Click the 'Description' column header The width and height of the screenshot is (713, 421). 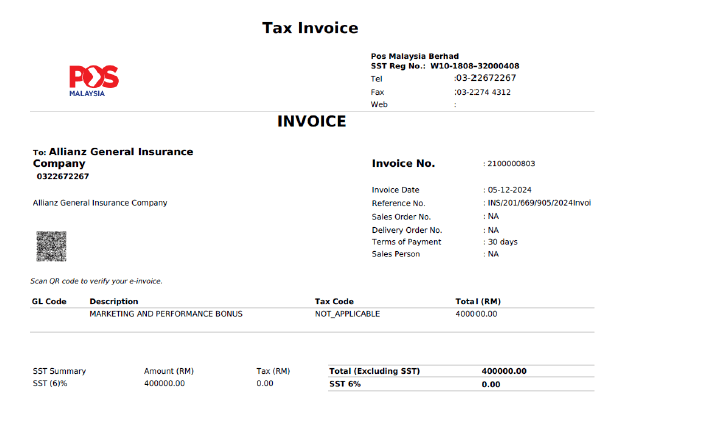click(114, 301)
